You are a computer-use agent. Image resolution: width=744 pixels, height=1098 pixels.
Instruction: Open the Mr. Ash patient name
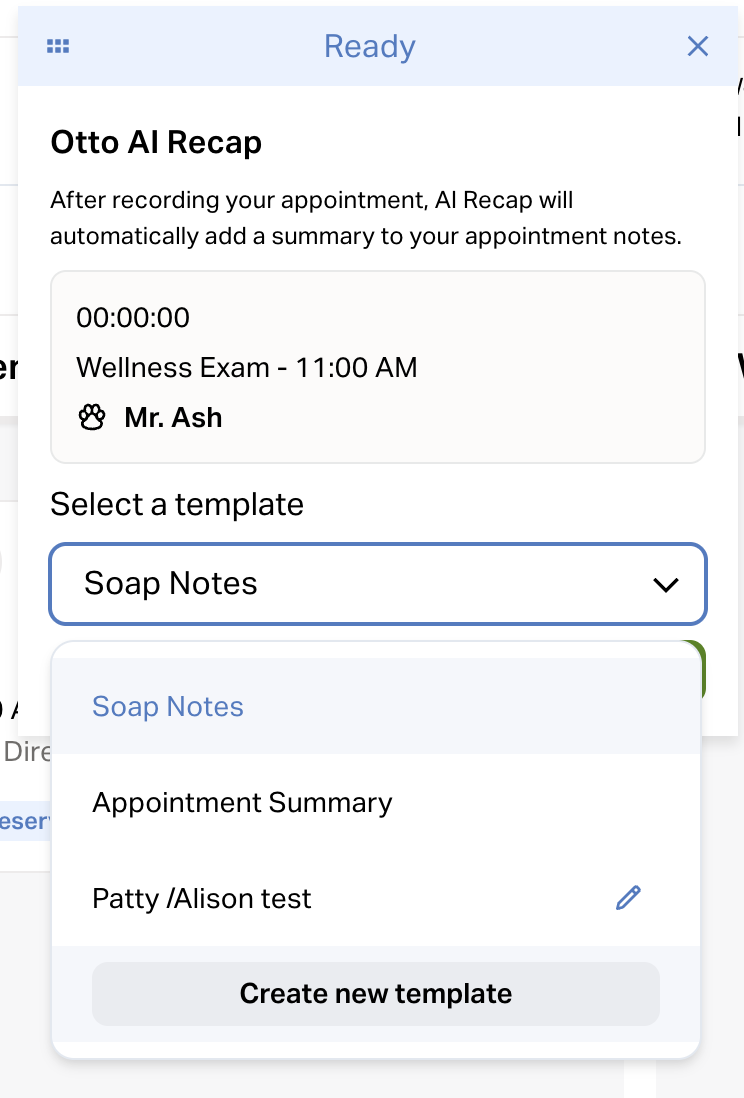click(x=173, y=417)
